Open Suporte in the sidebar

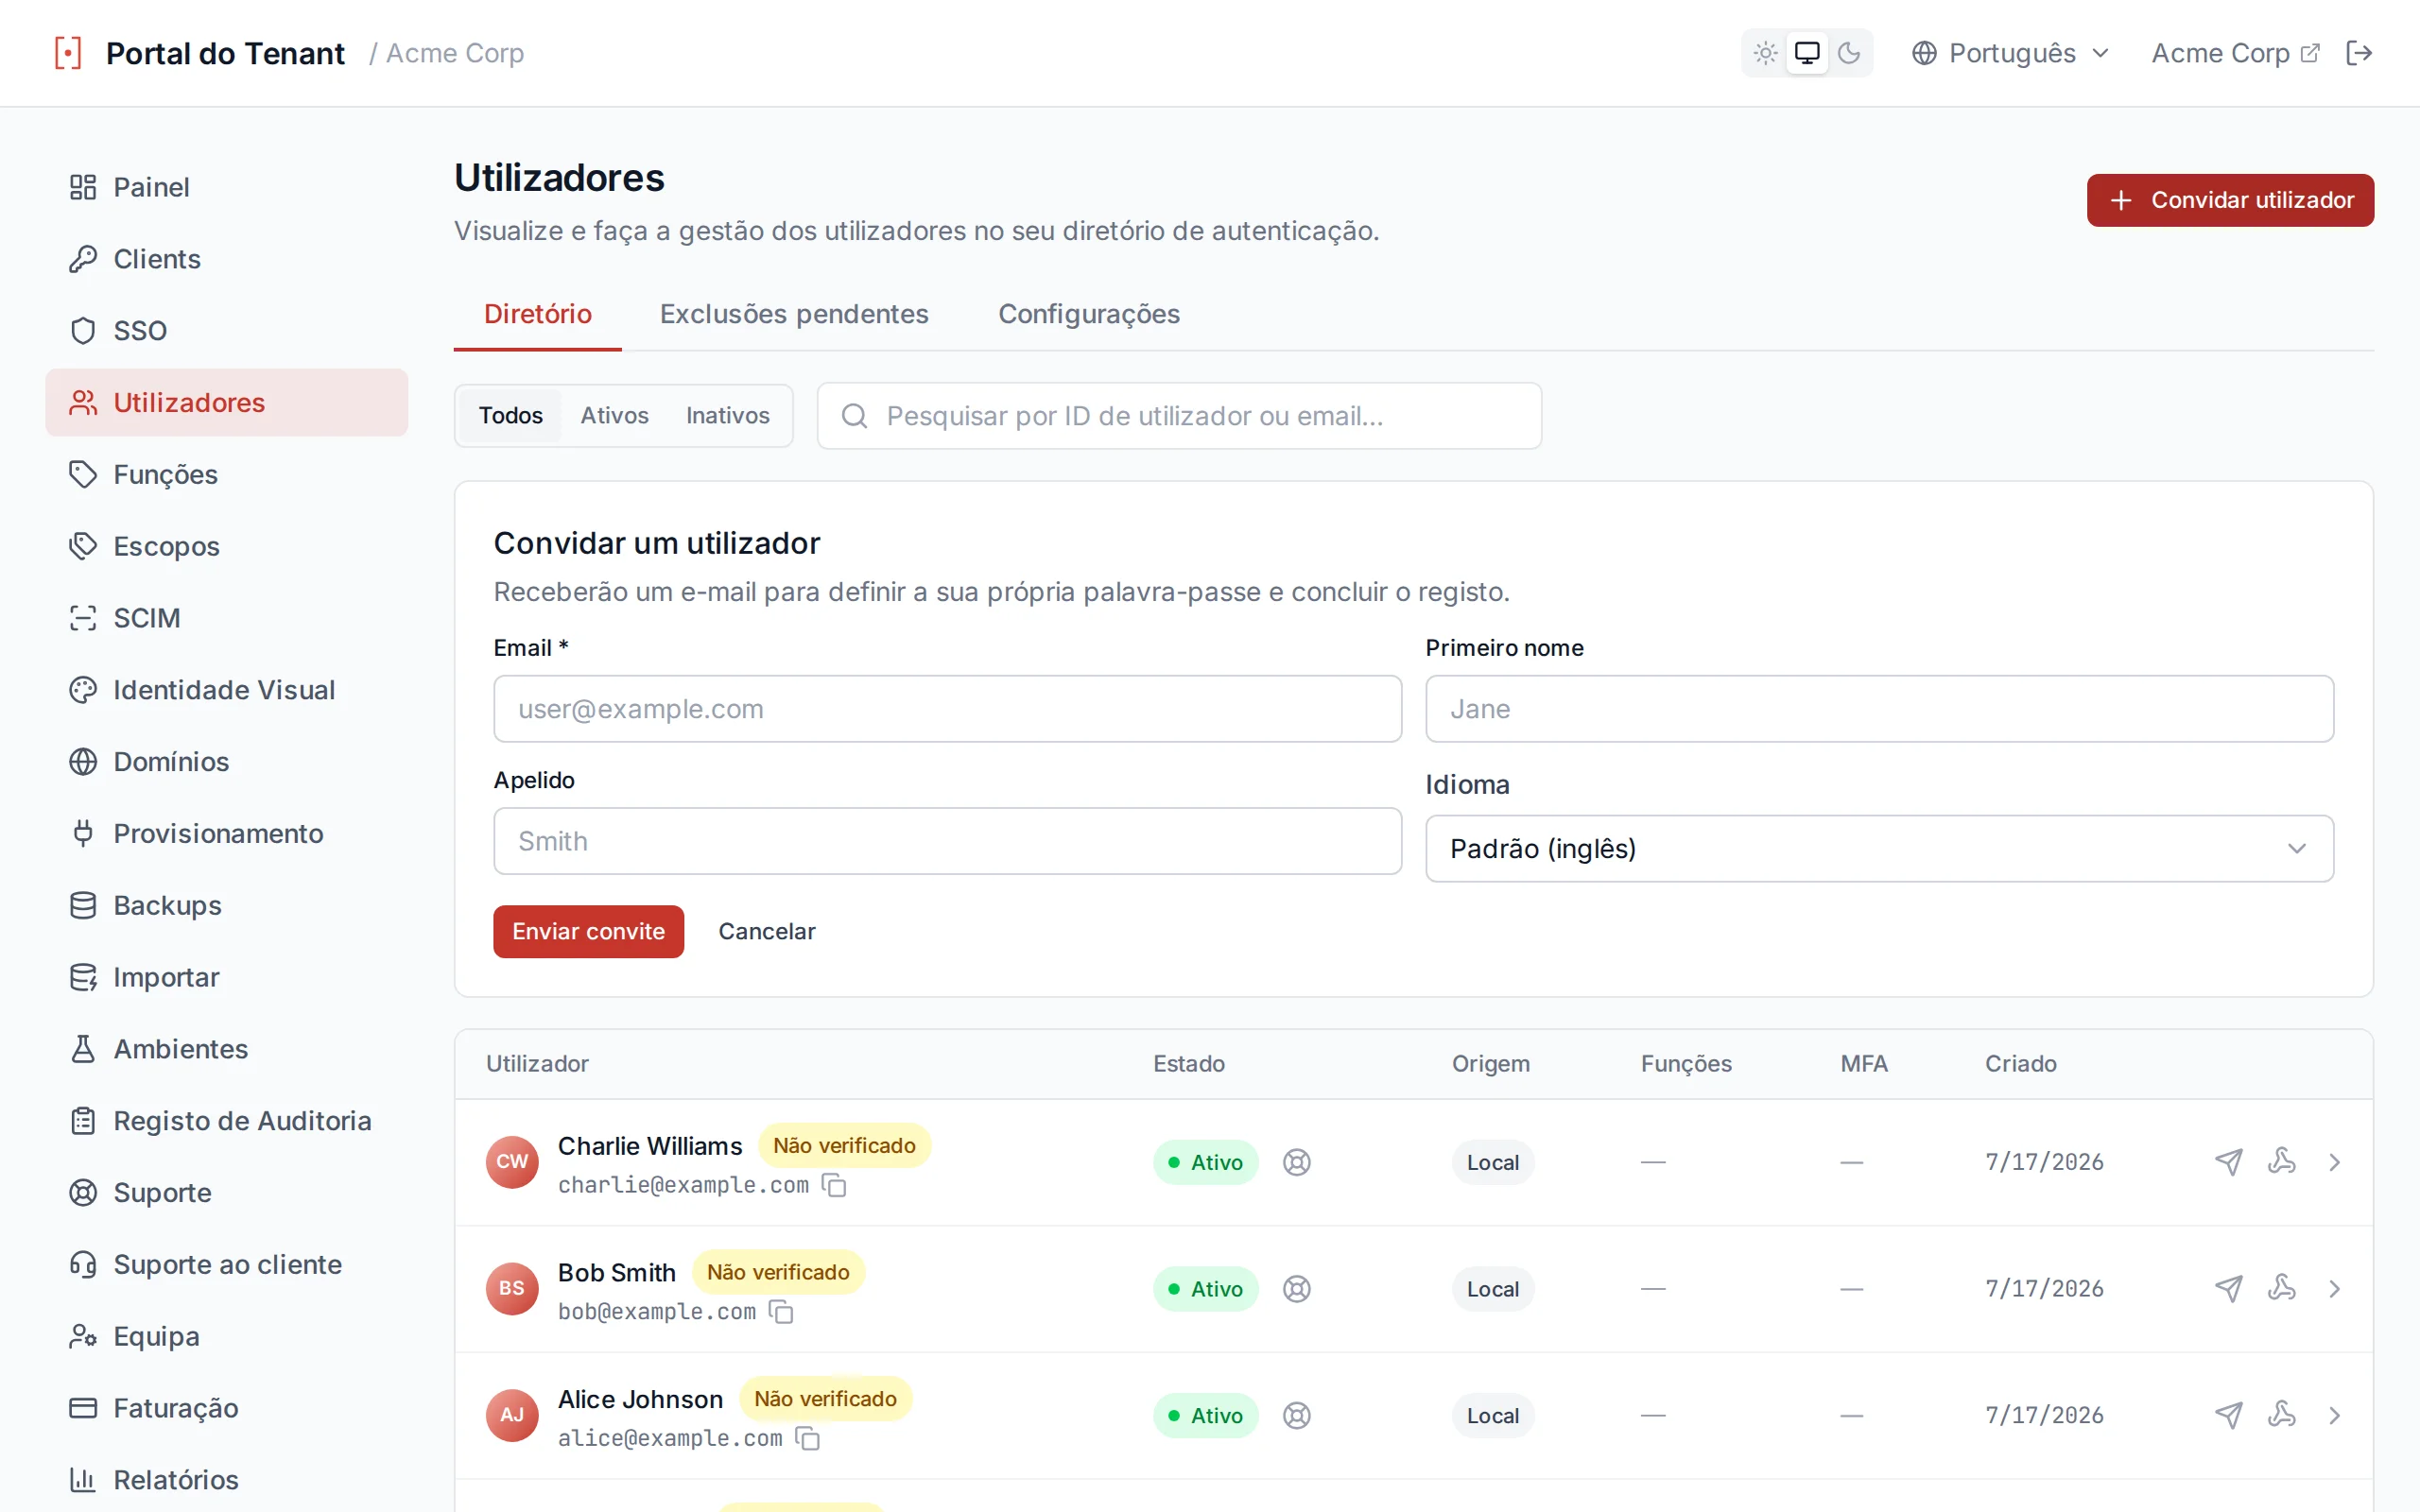tap(227, 1192)
